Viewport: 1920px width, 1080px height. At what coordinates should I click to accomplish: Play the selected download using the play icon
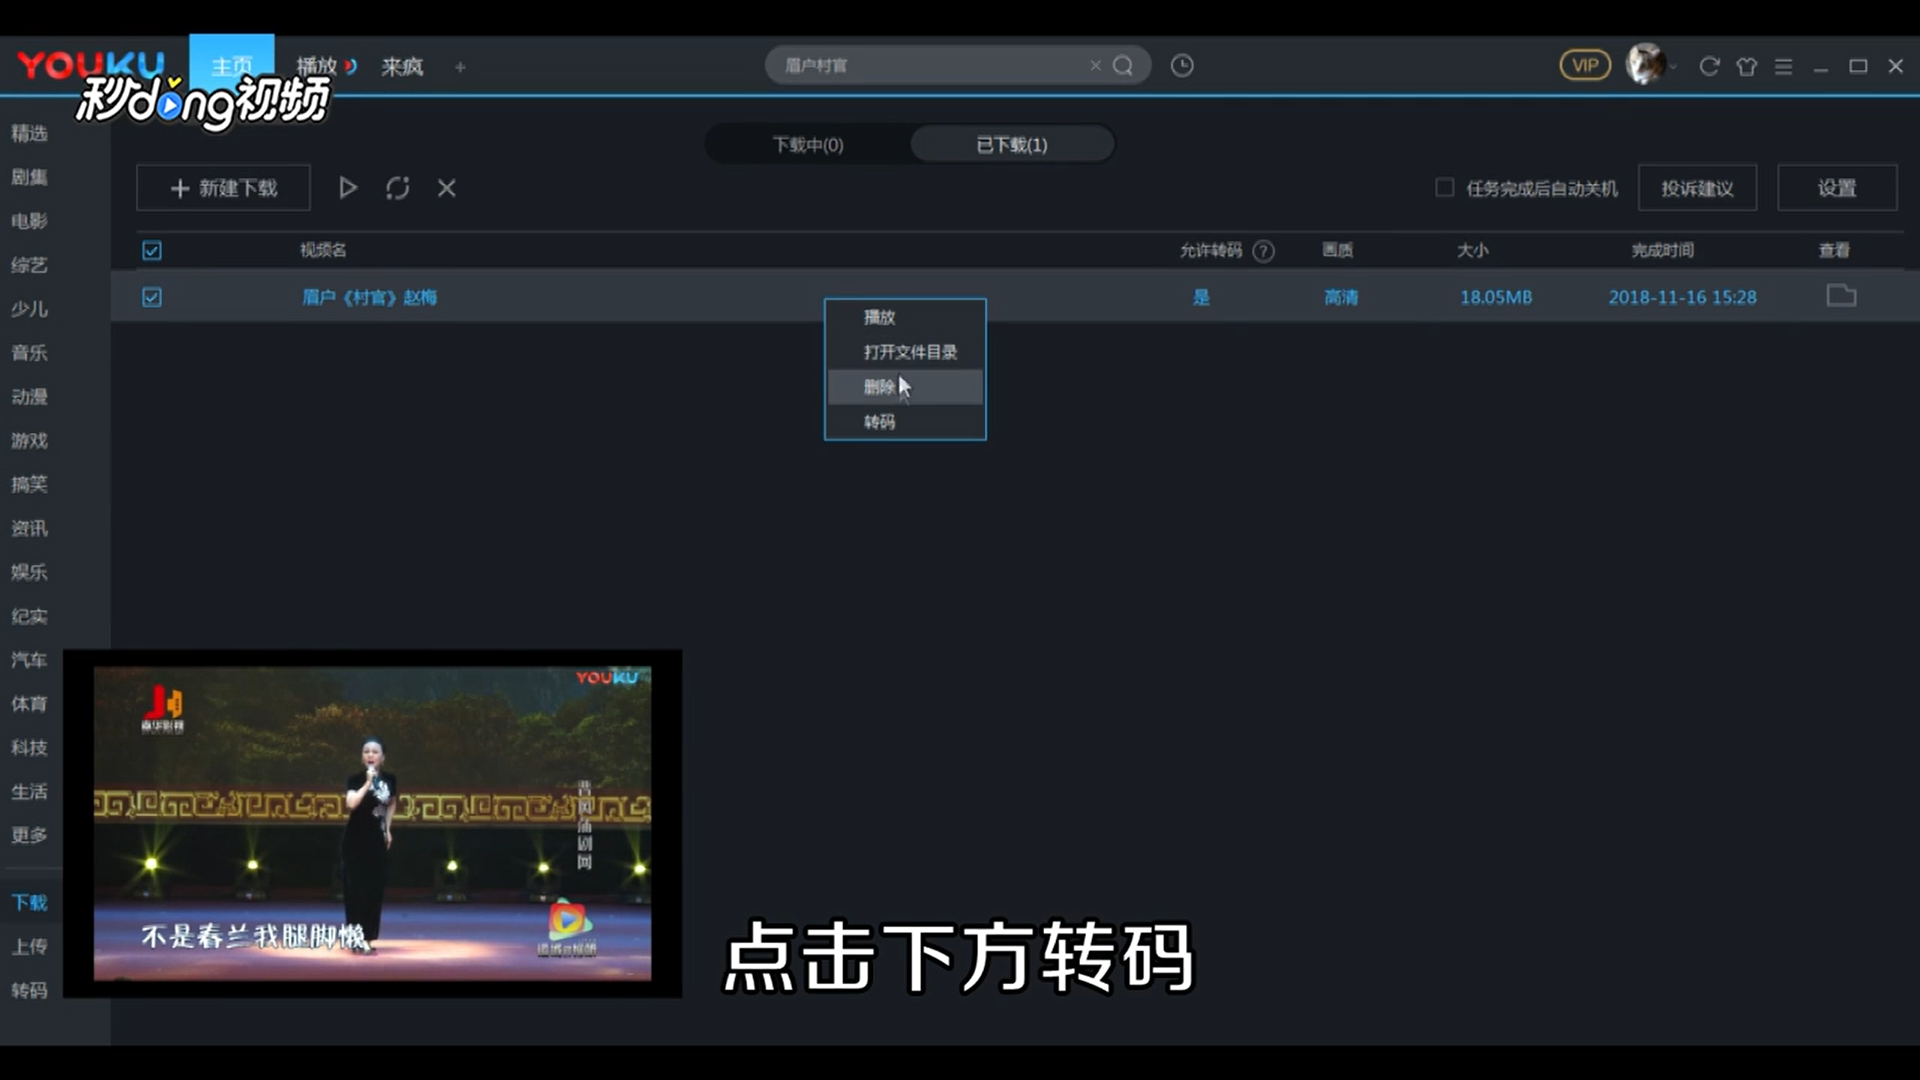tap(347, 187)
